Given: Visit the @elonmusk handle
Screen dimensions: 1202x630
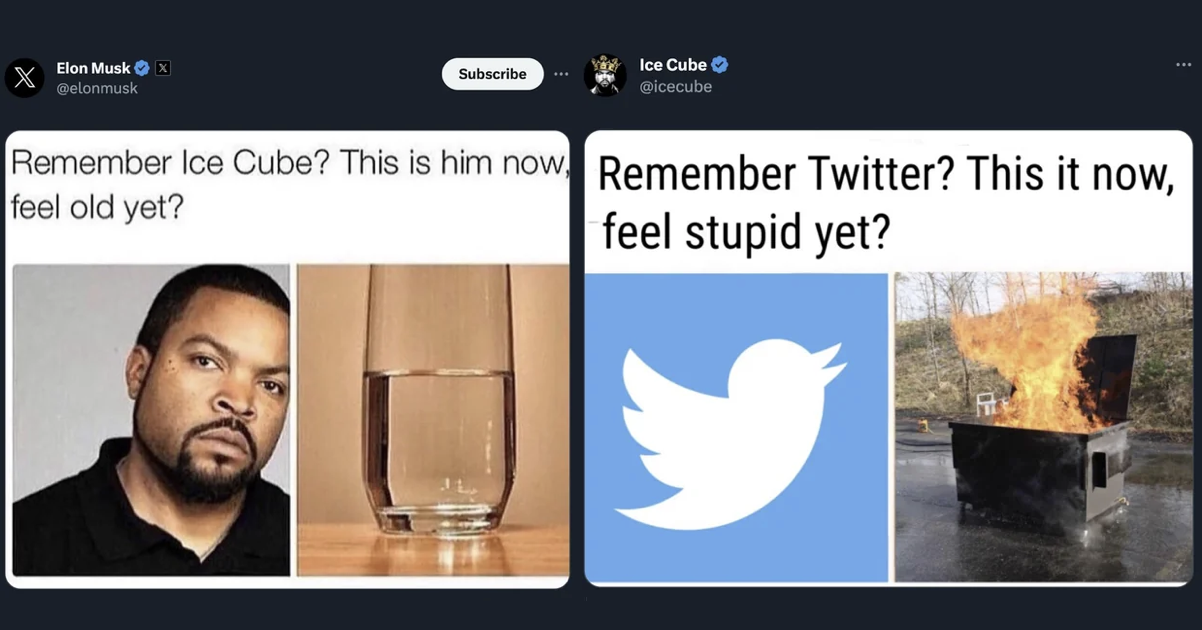Looking at the screenshot, I should coord(97,88).
